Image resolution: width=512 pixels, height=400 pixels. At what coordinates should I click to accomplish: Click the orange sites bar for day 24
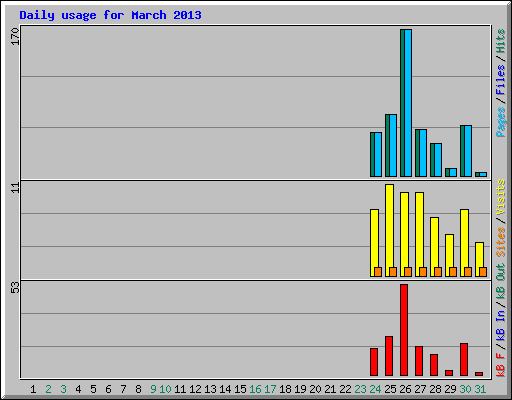coord(378,272)
